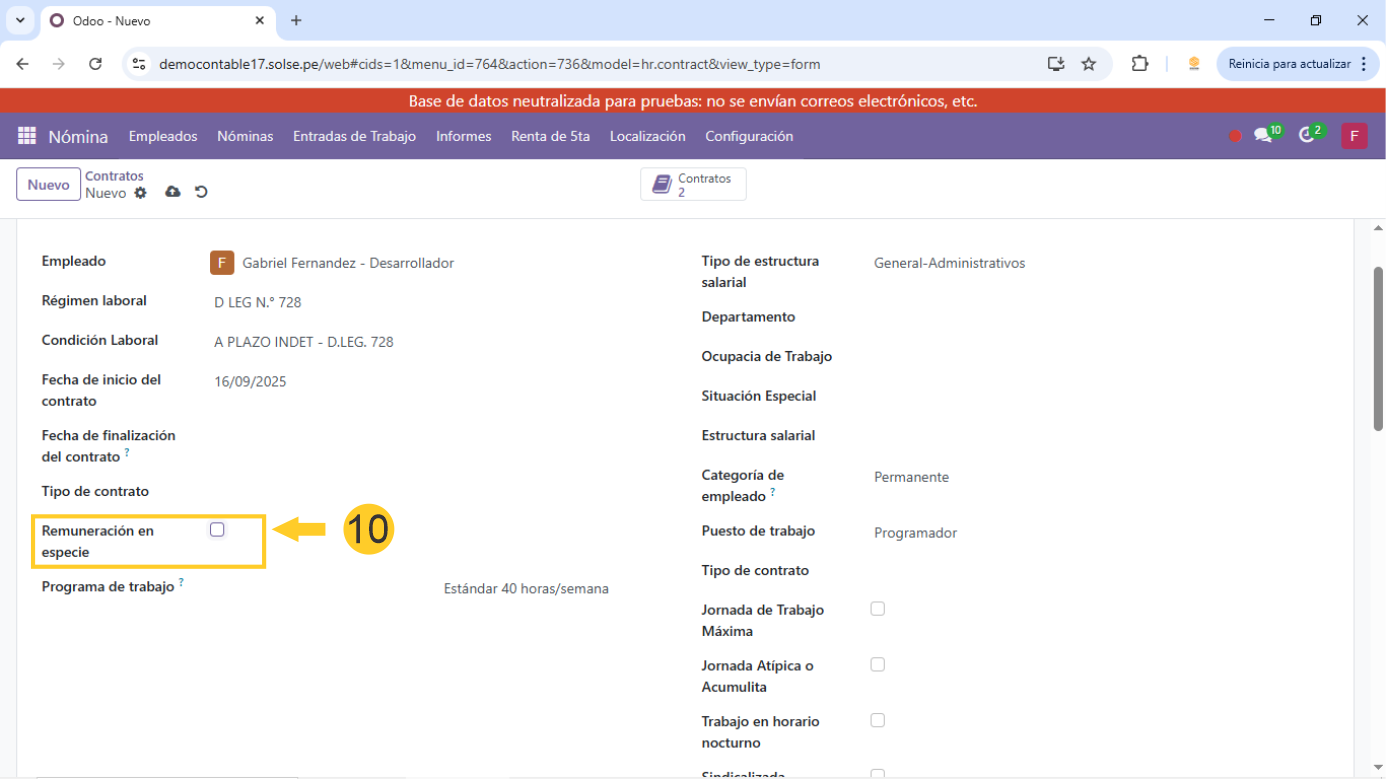This screenshot has height=779, width=1386.
Task: Open the Odoo apps grid menu
Action: [27, 136]
